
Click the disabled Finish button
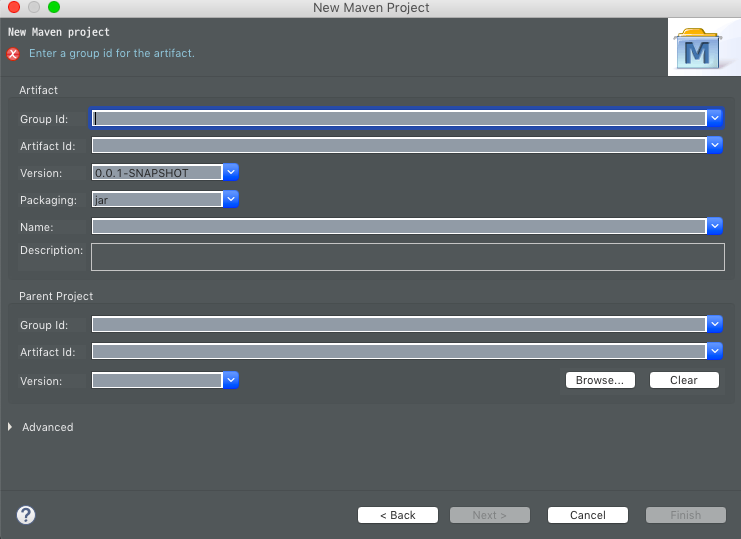[x=686, y=515]
